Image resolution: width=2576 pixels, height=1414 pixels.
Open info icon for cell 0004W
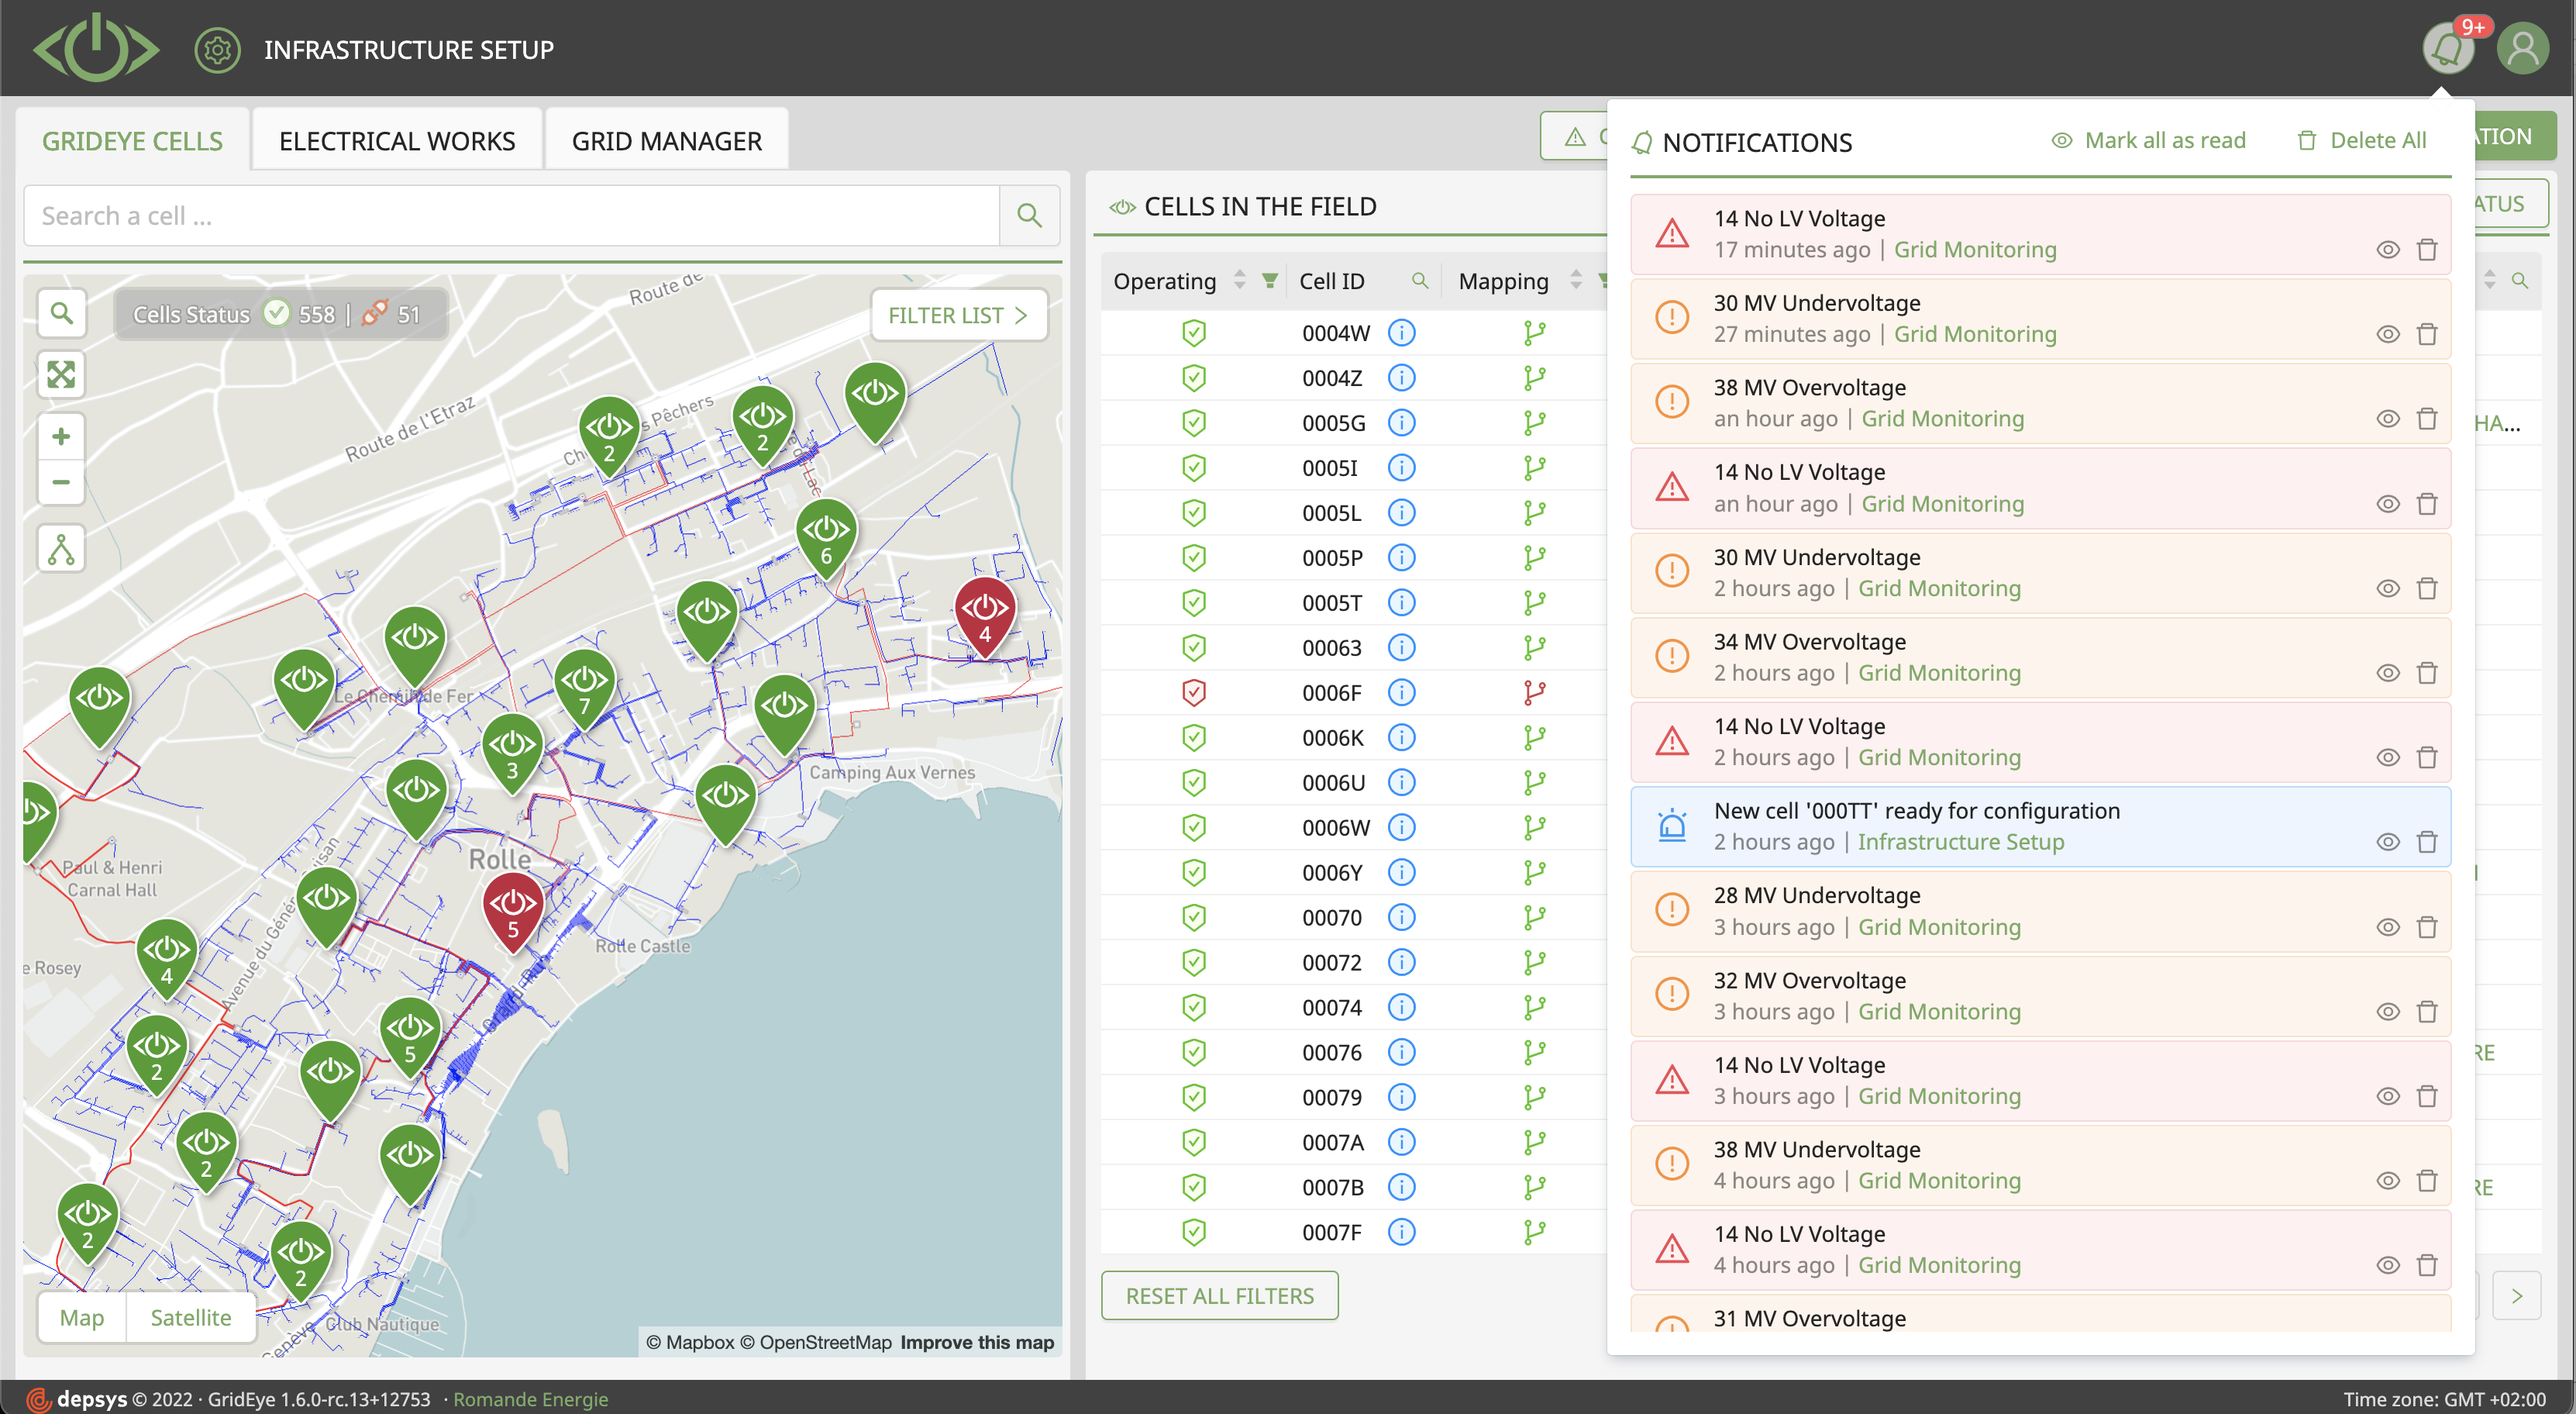[x=1402, y=332]
